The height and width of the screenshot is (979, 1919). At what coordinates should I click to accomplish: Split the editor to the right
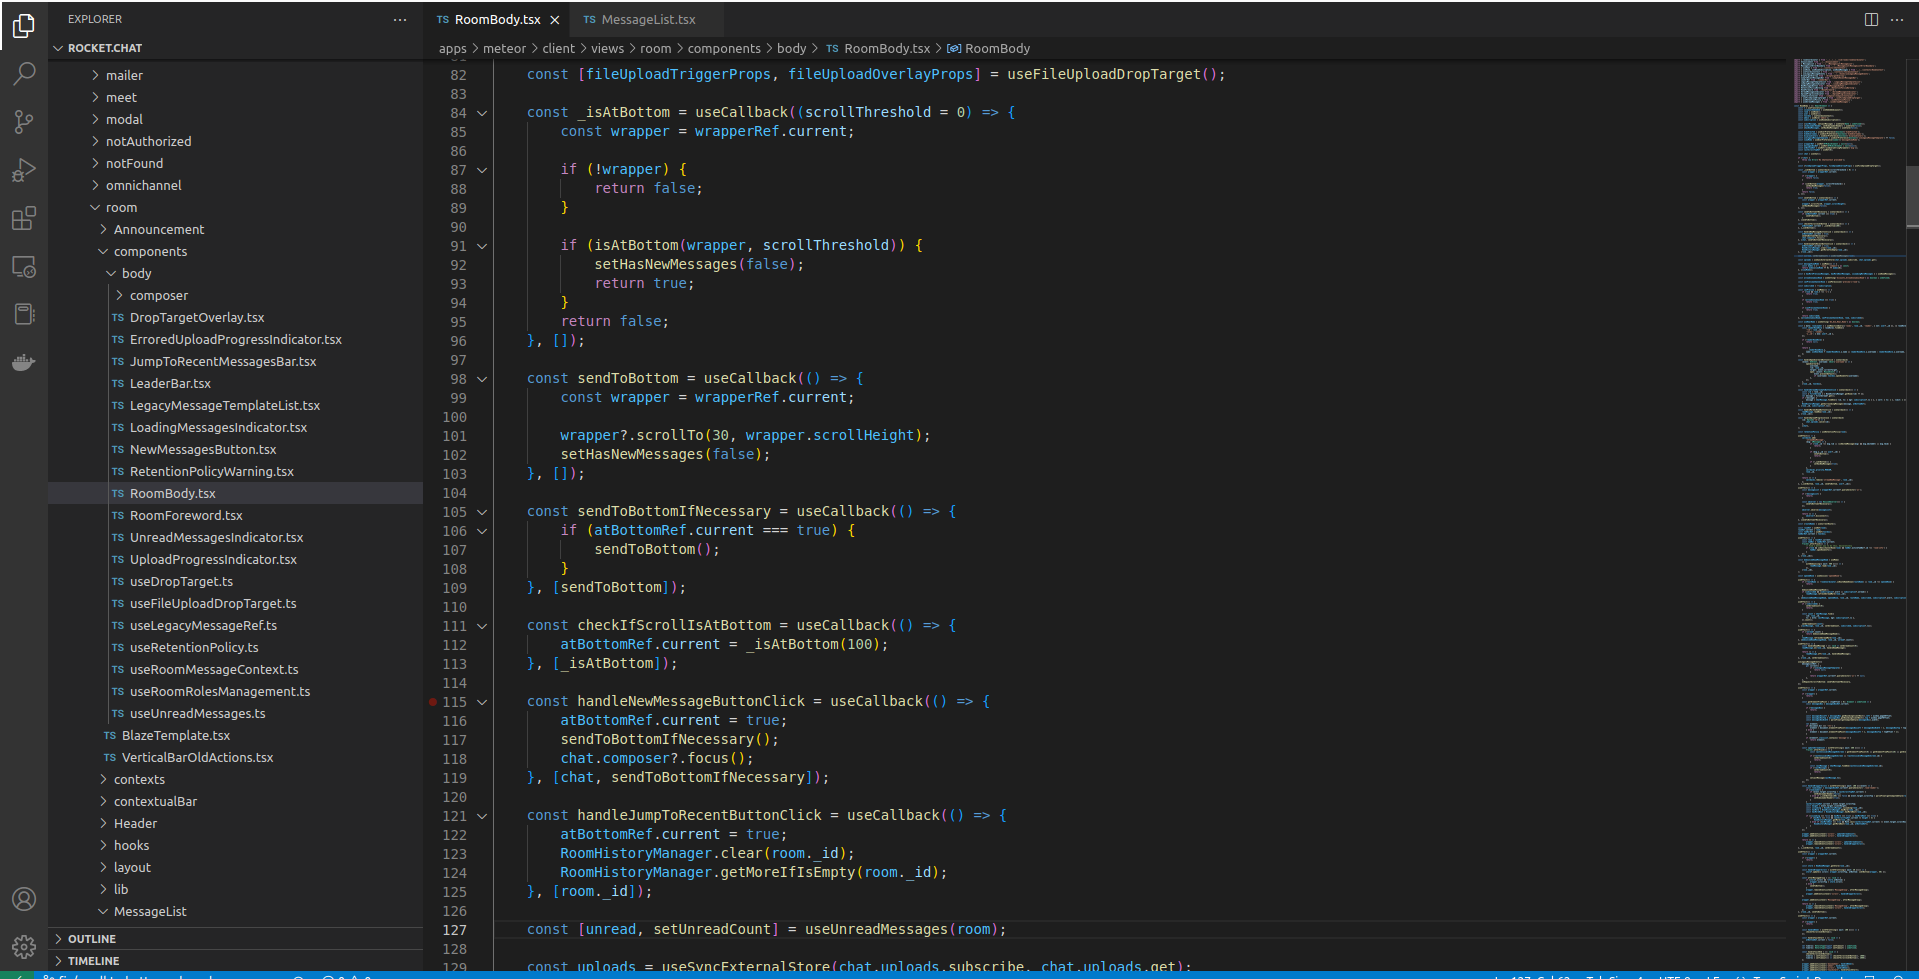[x=1871, y=19]
